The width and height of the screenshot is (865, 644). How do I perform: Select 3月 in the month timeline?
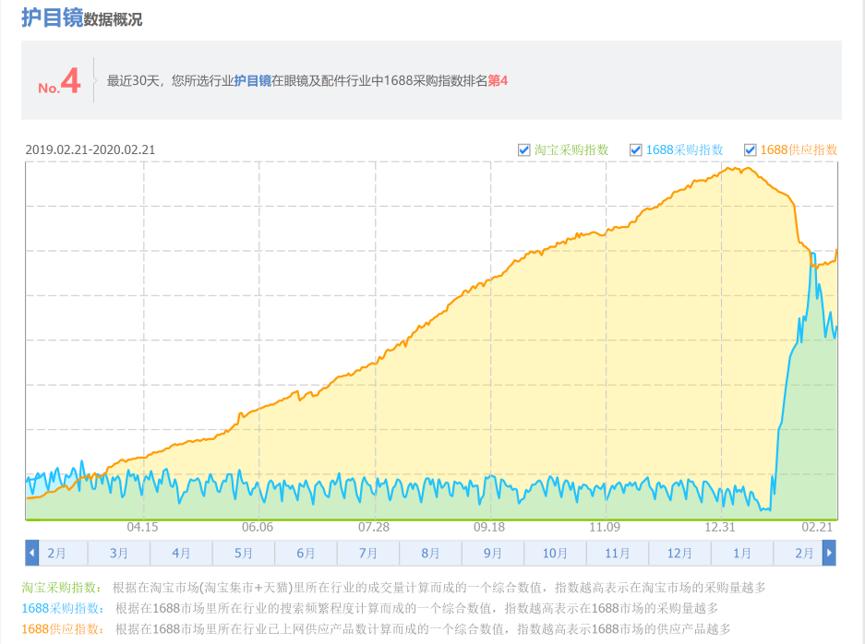click(119, 553)
